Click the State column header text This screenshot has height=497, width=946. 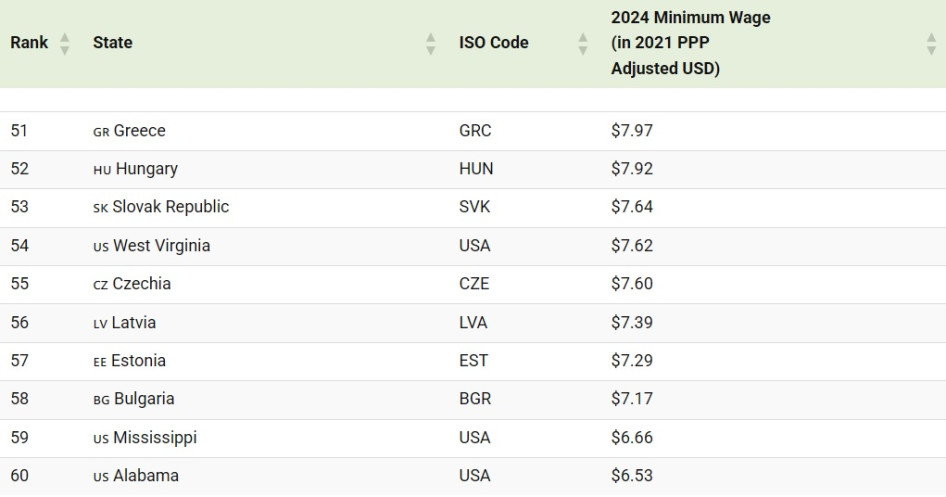[113, 43]
